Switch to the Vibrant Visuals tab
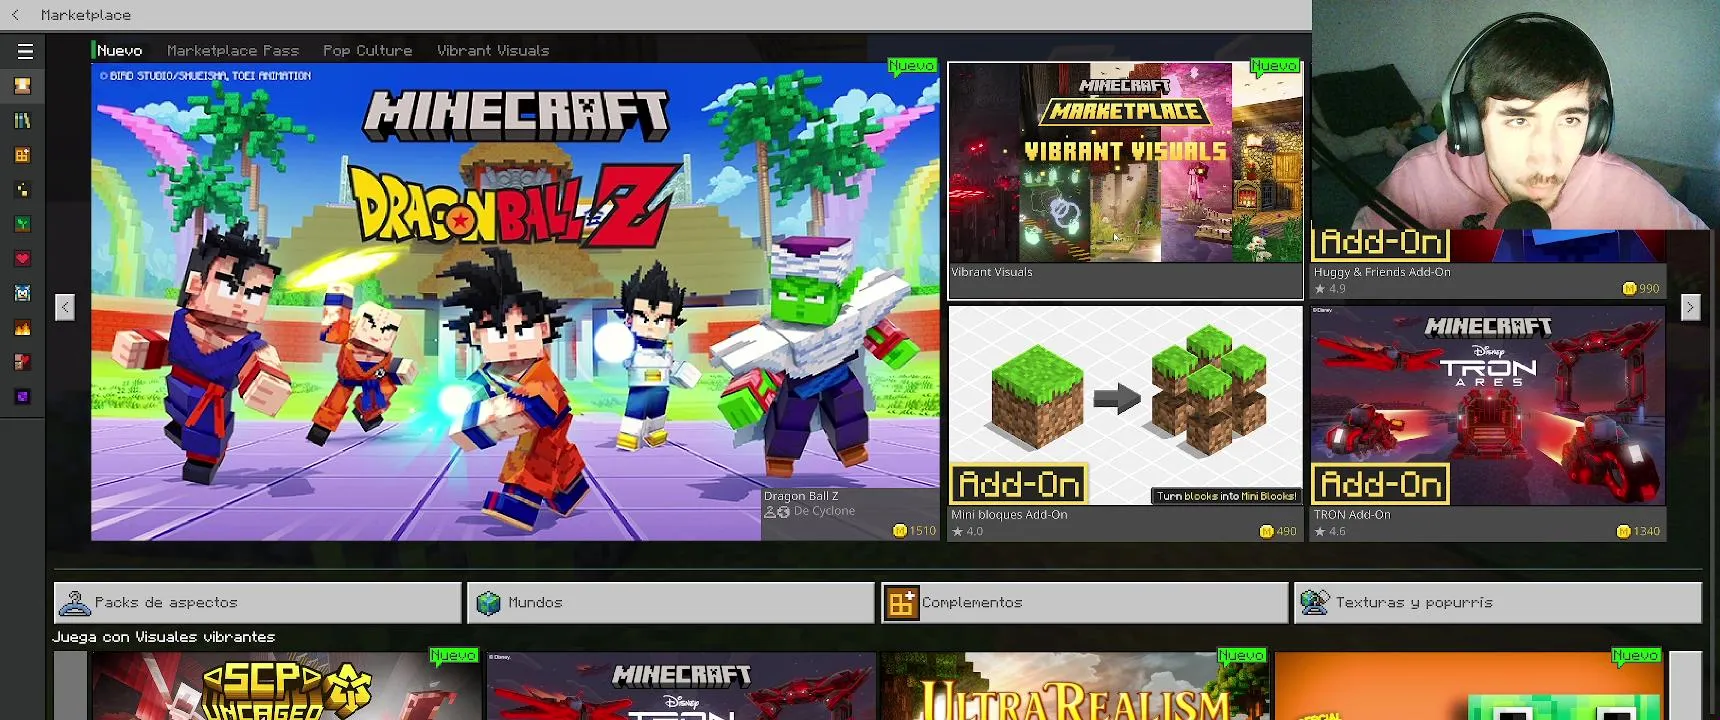 493,50
